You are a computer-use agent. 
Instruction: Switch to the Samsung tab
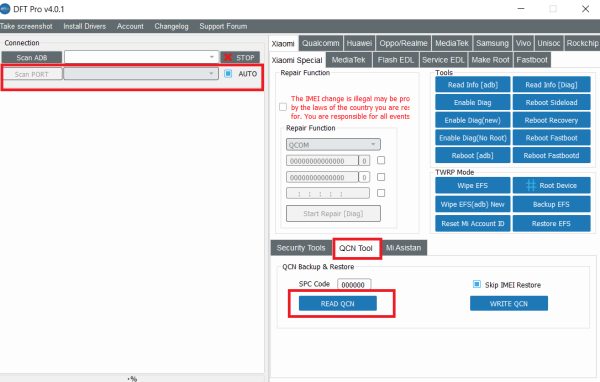492,43
